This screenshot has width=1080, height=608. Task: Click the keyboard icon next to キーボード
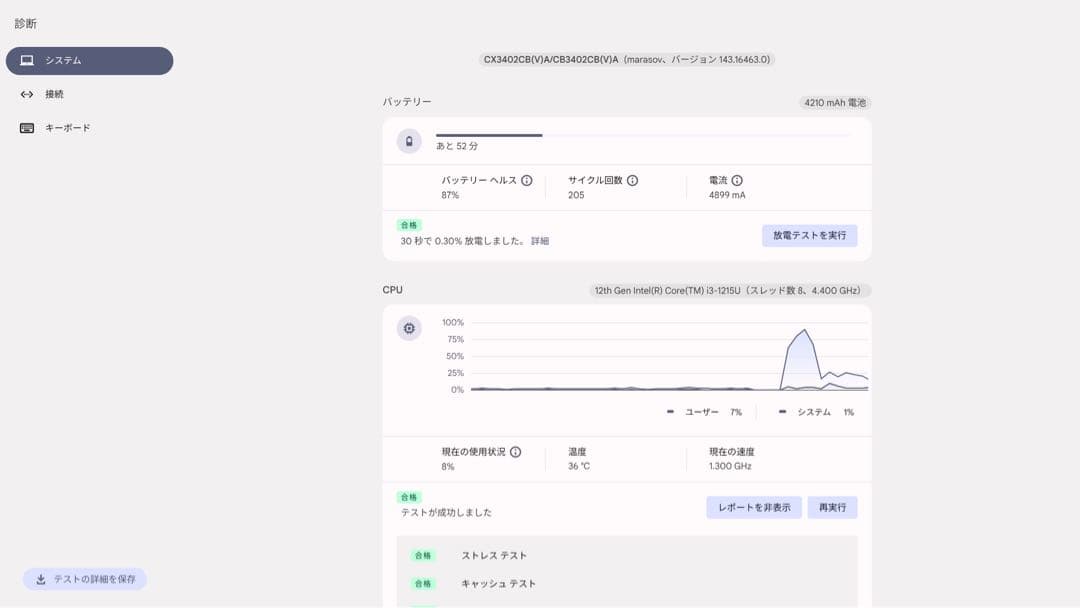27,127
